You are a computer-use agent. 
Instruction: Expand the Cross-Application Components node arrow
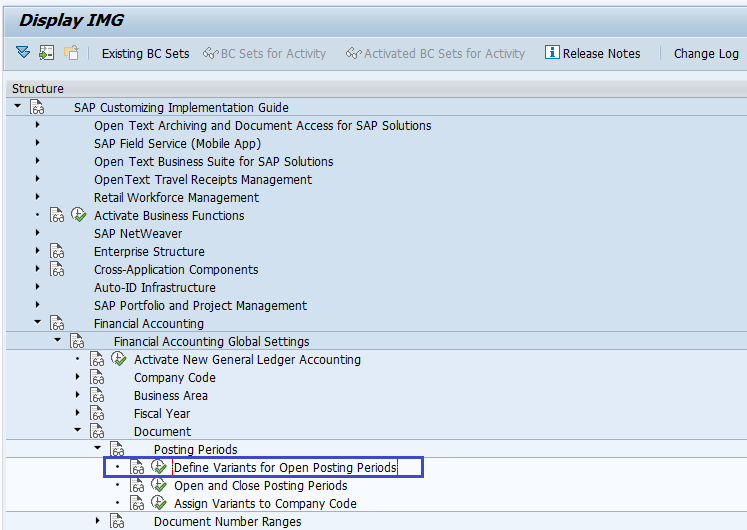38,269
